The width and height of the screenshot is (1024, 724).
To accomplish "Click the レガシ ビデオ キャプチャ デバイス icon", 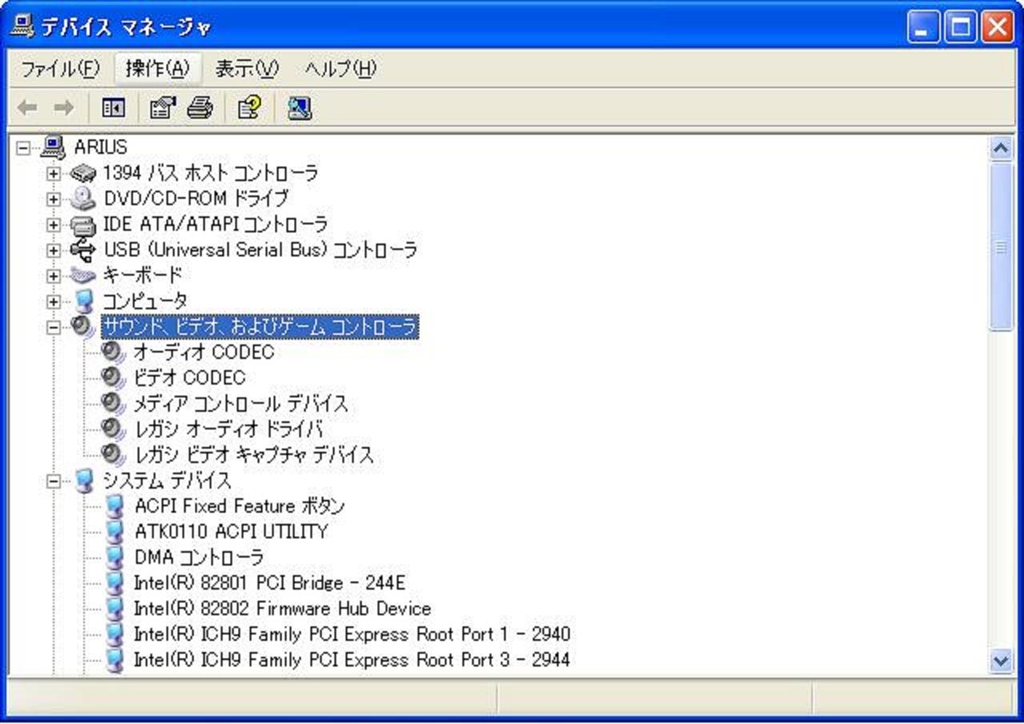I will click(114, 454).
